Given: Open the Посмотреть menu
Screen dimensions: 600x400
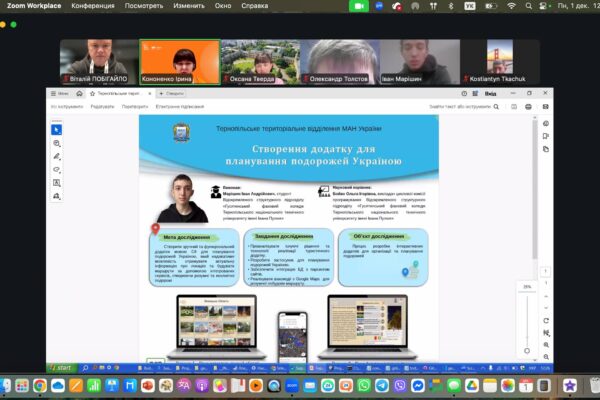Looking at the screenshot, I should click(143, 6).
